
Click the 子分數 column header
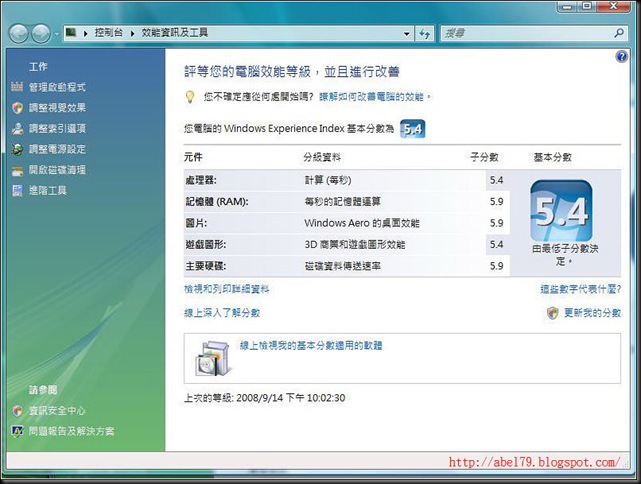tap(484, 157)
